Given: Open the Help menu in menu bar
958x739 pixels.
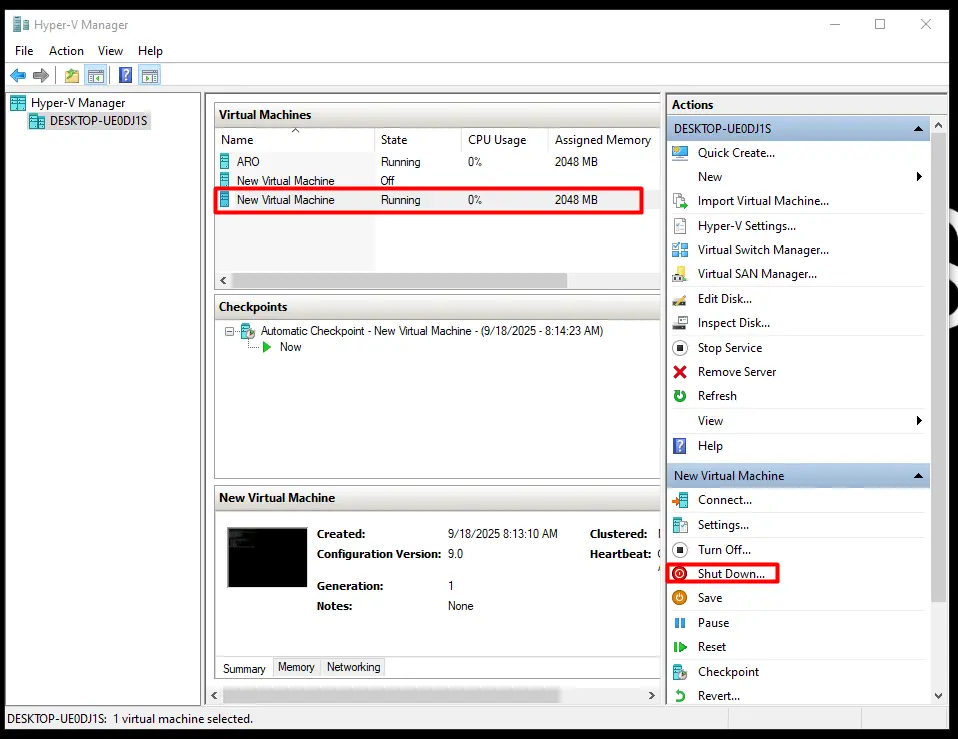Looking at the screenshot, I should [x=150, y=51].
